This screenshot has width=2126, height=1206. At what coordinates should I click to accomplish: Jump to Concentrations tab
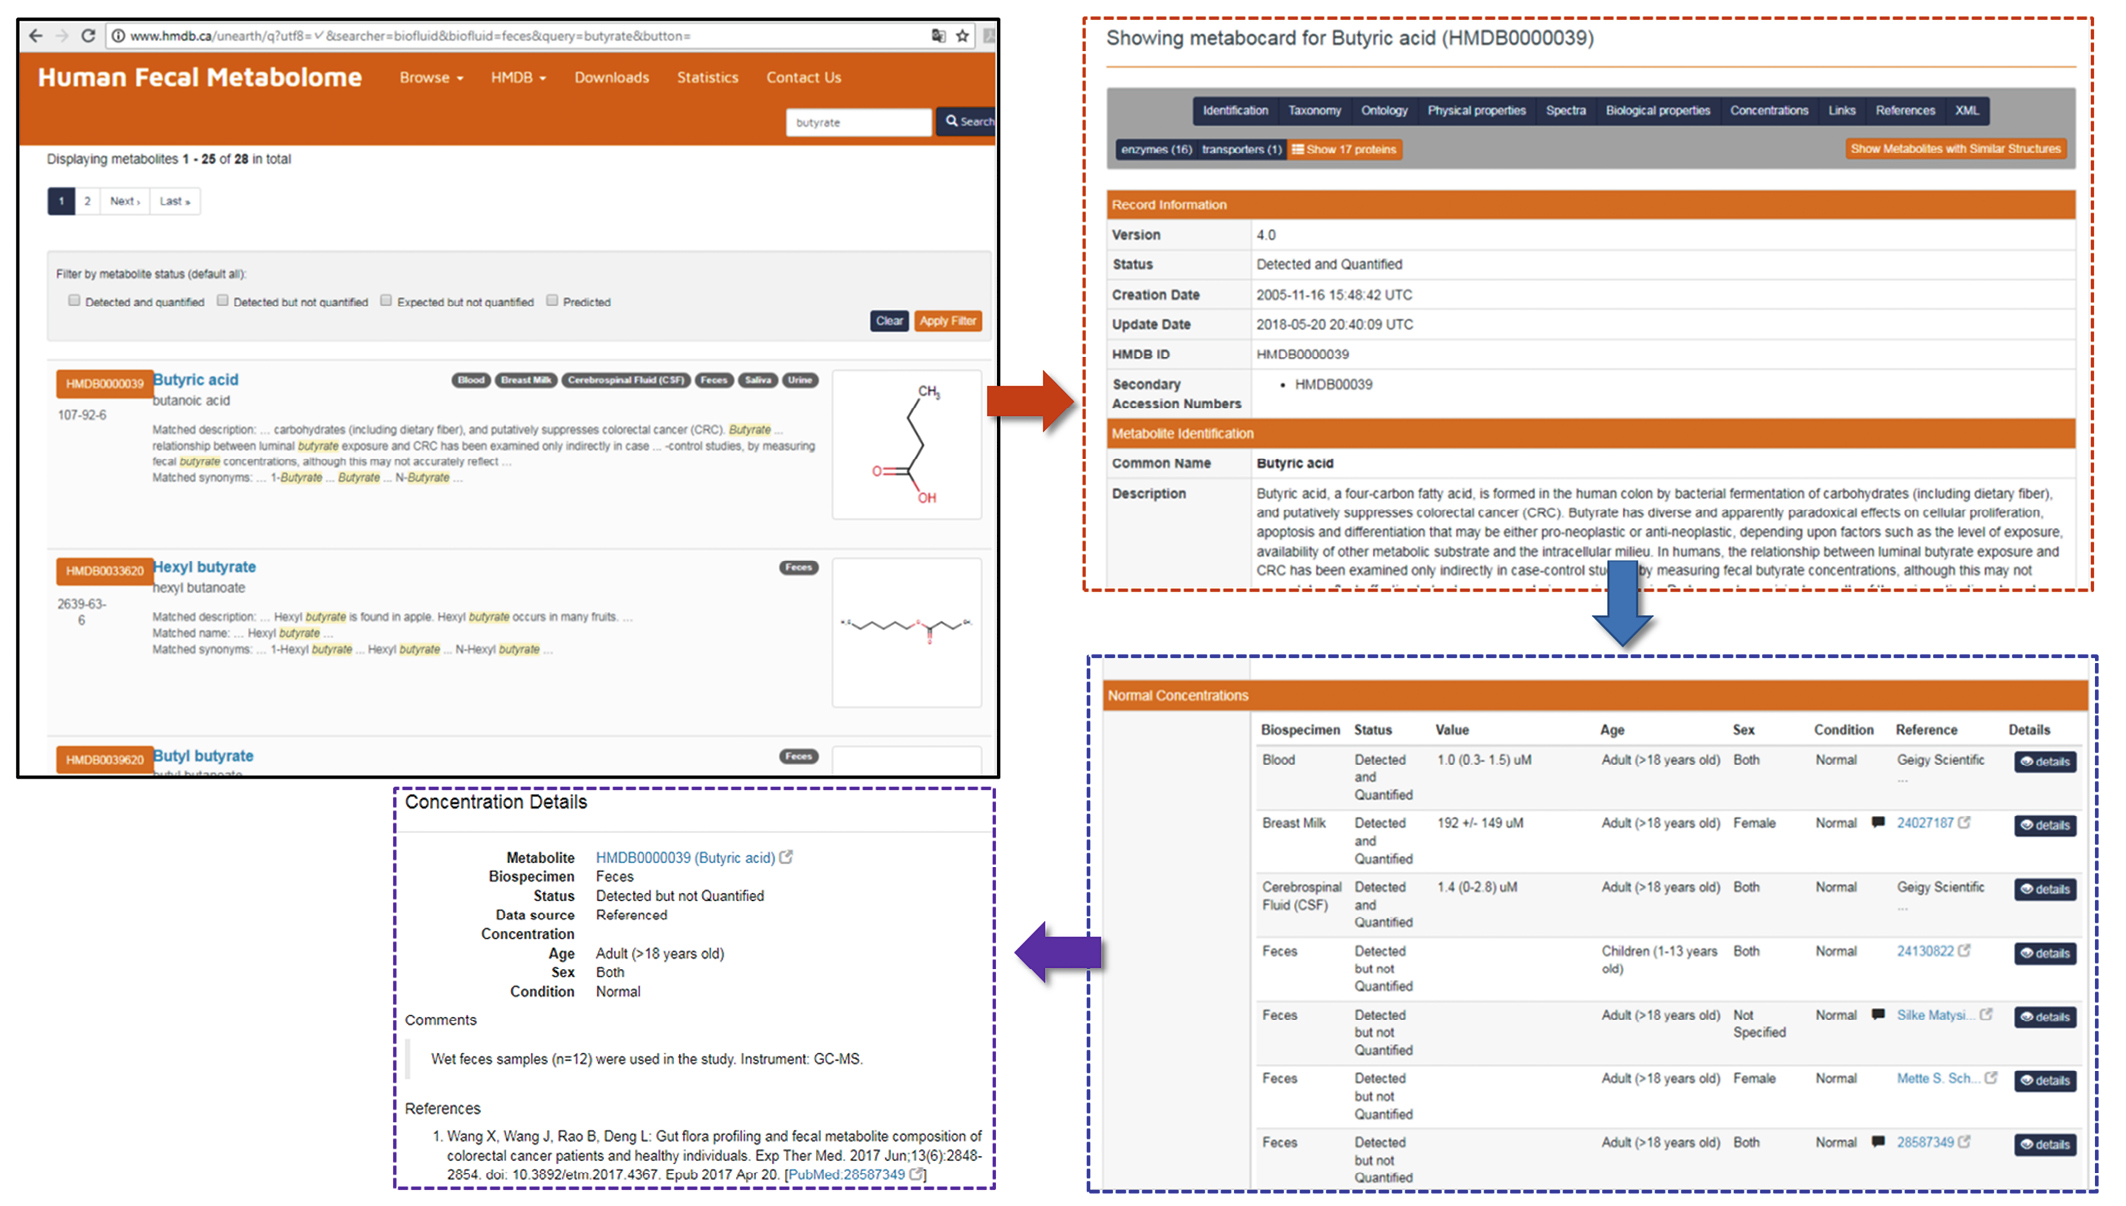point(1769,110)
